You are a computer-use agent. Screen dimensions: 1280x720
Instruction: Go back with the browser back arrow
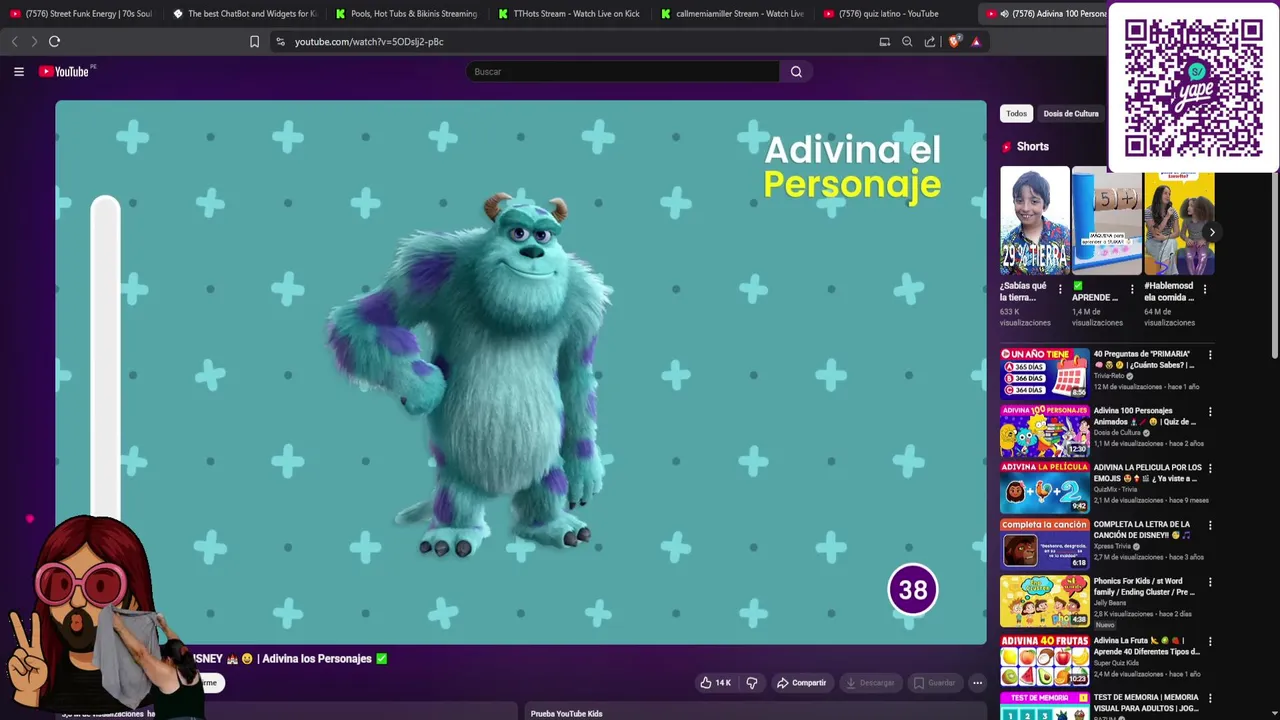pos(14,41)
